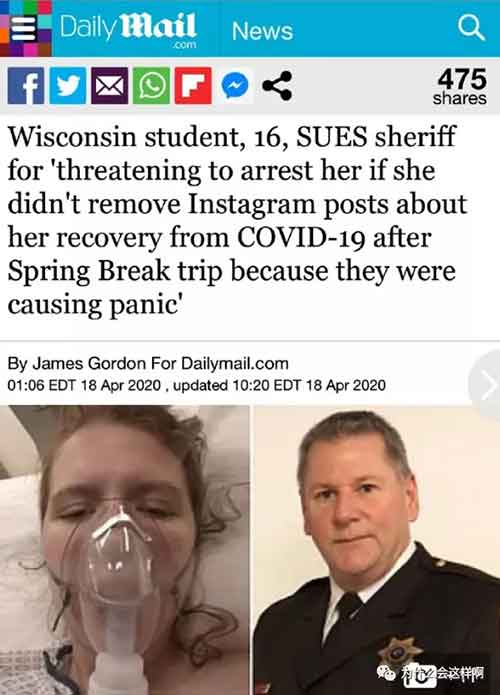Share article via email envelope icon
This screenshot has width=500, height=695.
point(109,86)
